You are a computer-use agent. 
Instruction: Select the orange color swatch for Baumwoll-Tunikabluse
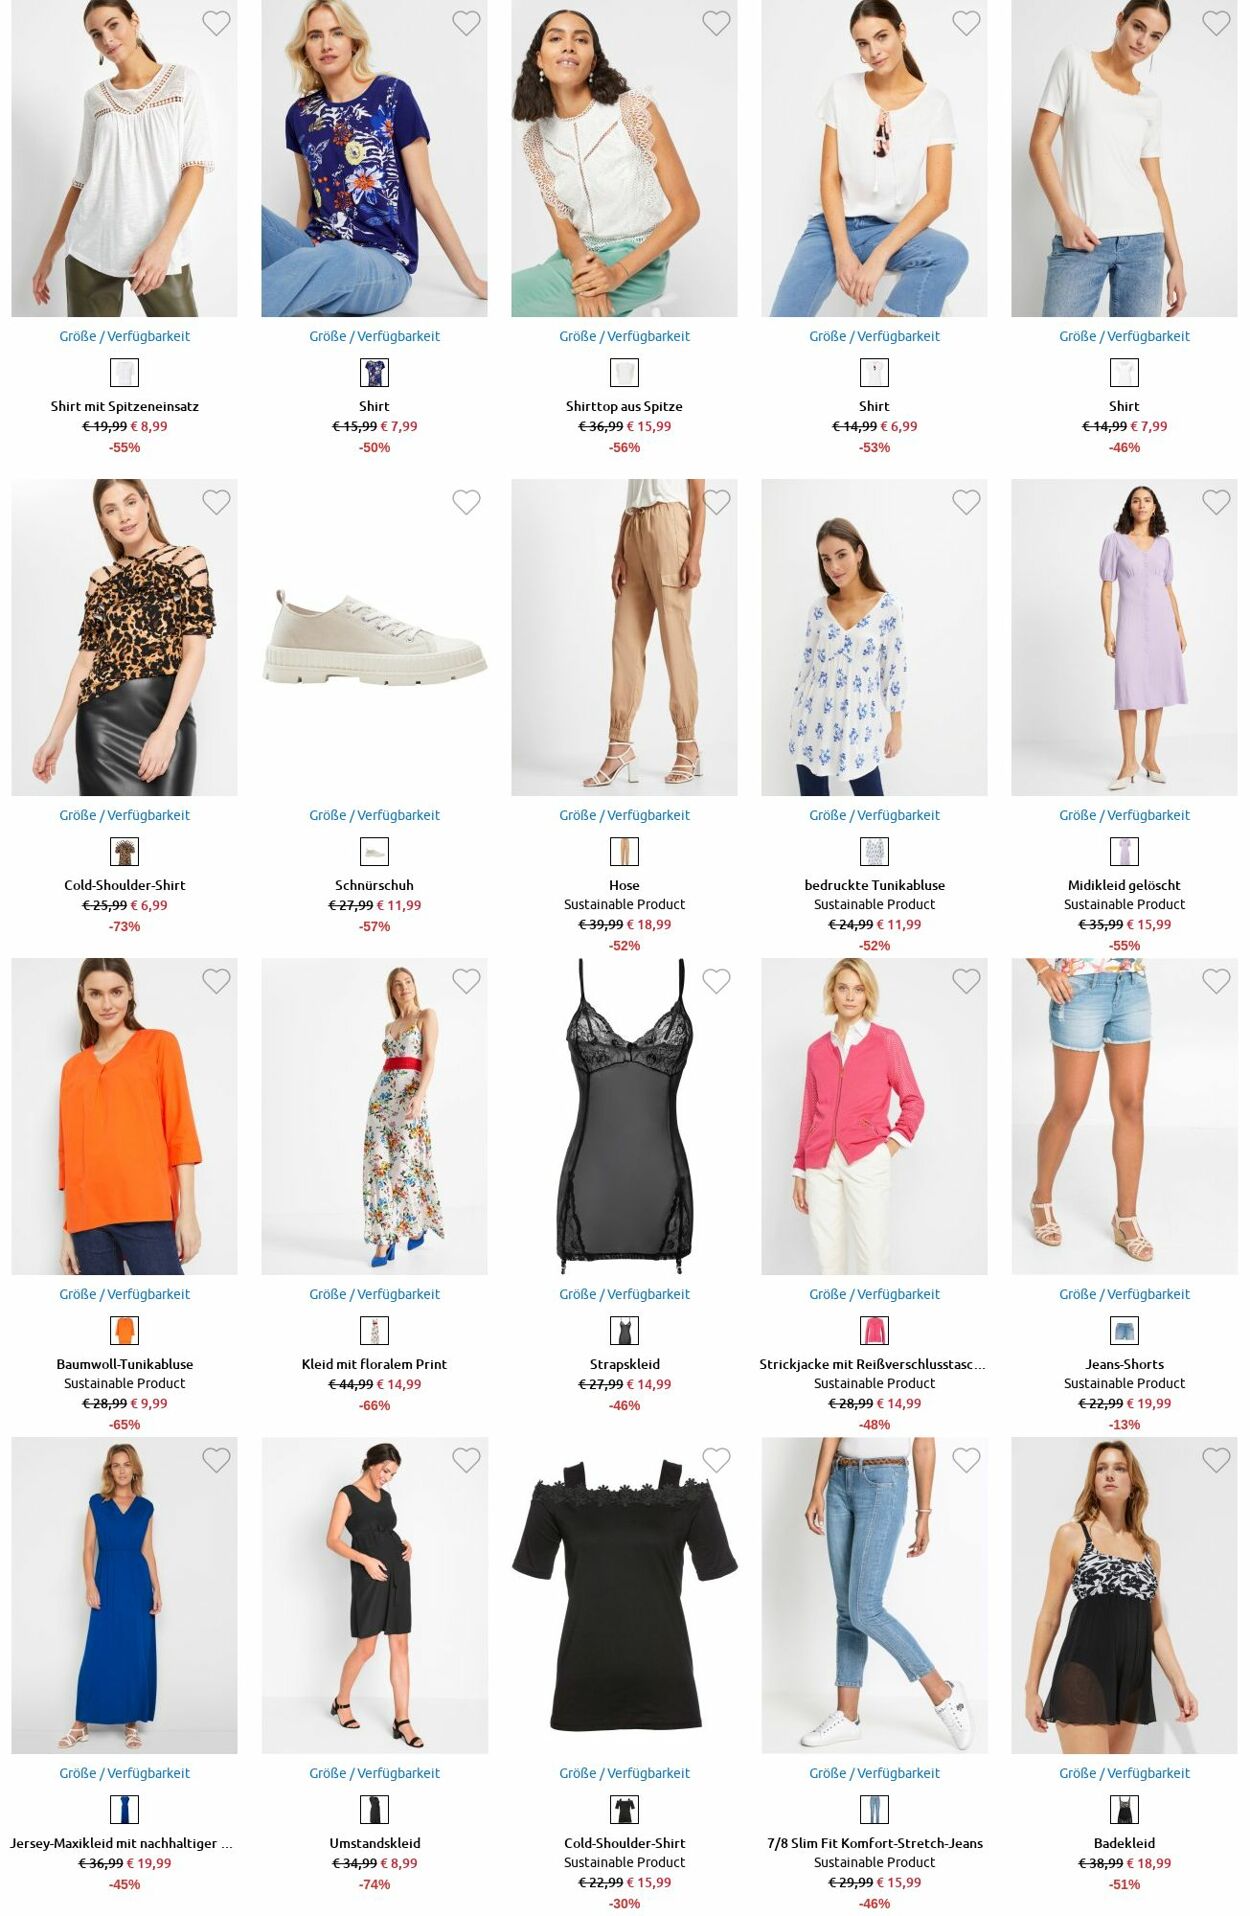coord(124,1331)
